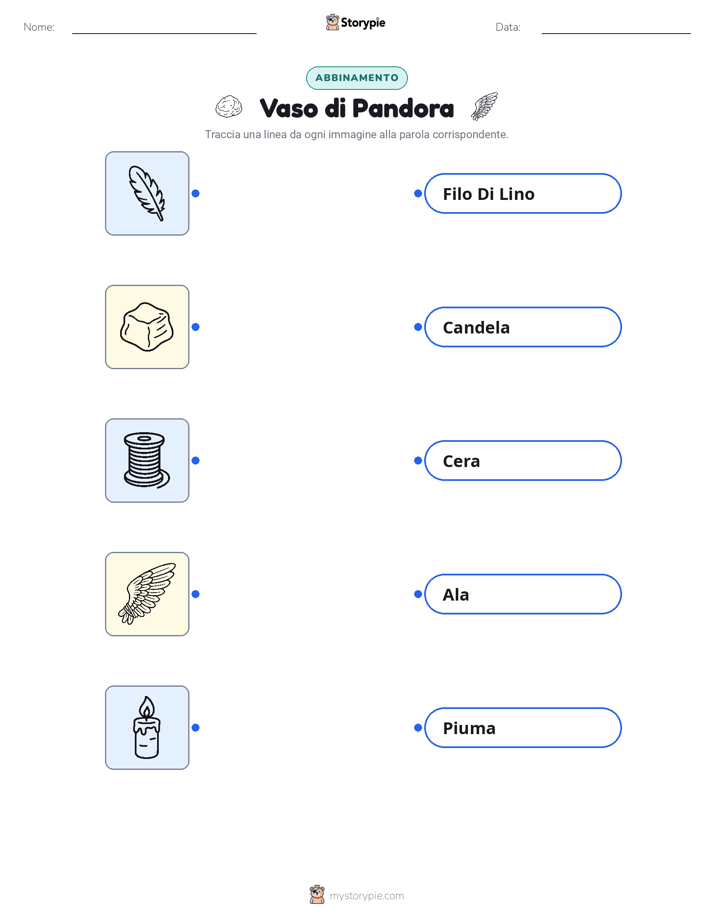Viewport: 714px width, 924px height.
Task: Click the candle picture card
Action: tap(147, 727)
